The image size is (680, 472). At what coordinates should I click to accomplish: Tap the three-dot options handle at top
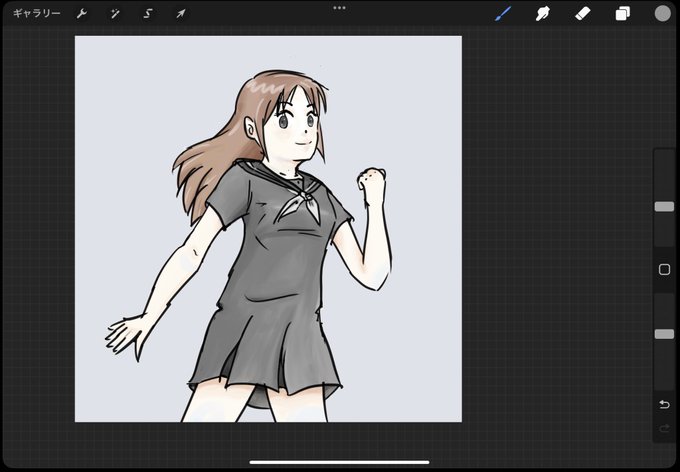(x=340, y=8)
